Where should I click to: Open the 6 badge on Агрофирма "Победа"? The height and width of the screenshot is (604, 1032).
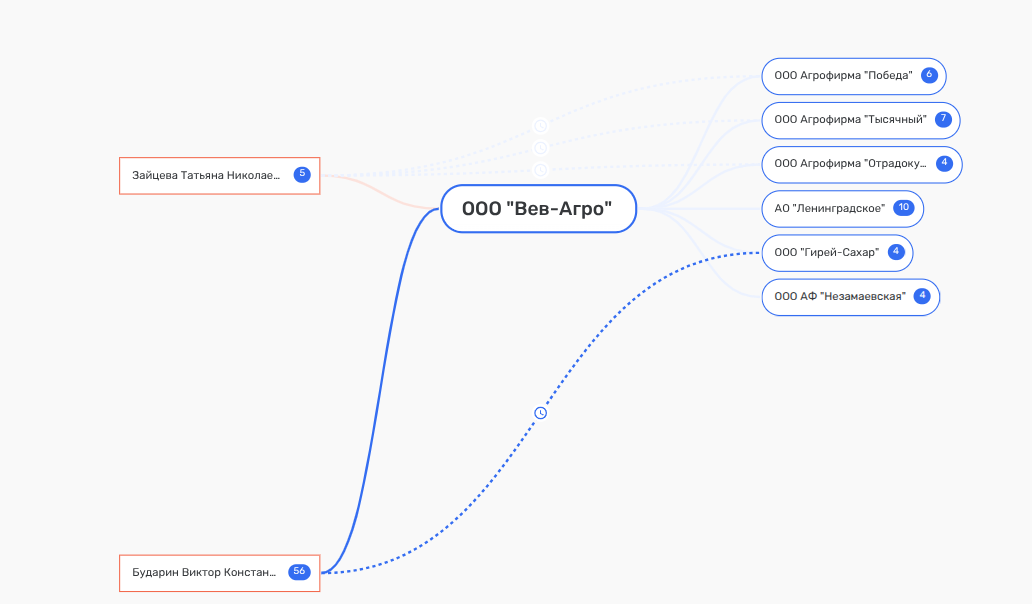pos(929,75)
